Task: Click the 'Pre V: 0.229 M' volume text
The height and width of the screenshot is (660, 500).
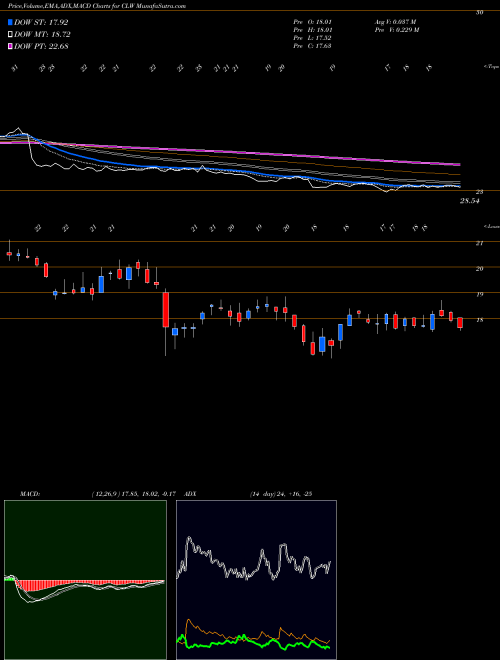Action: (396, 30)
